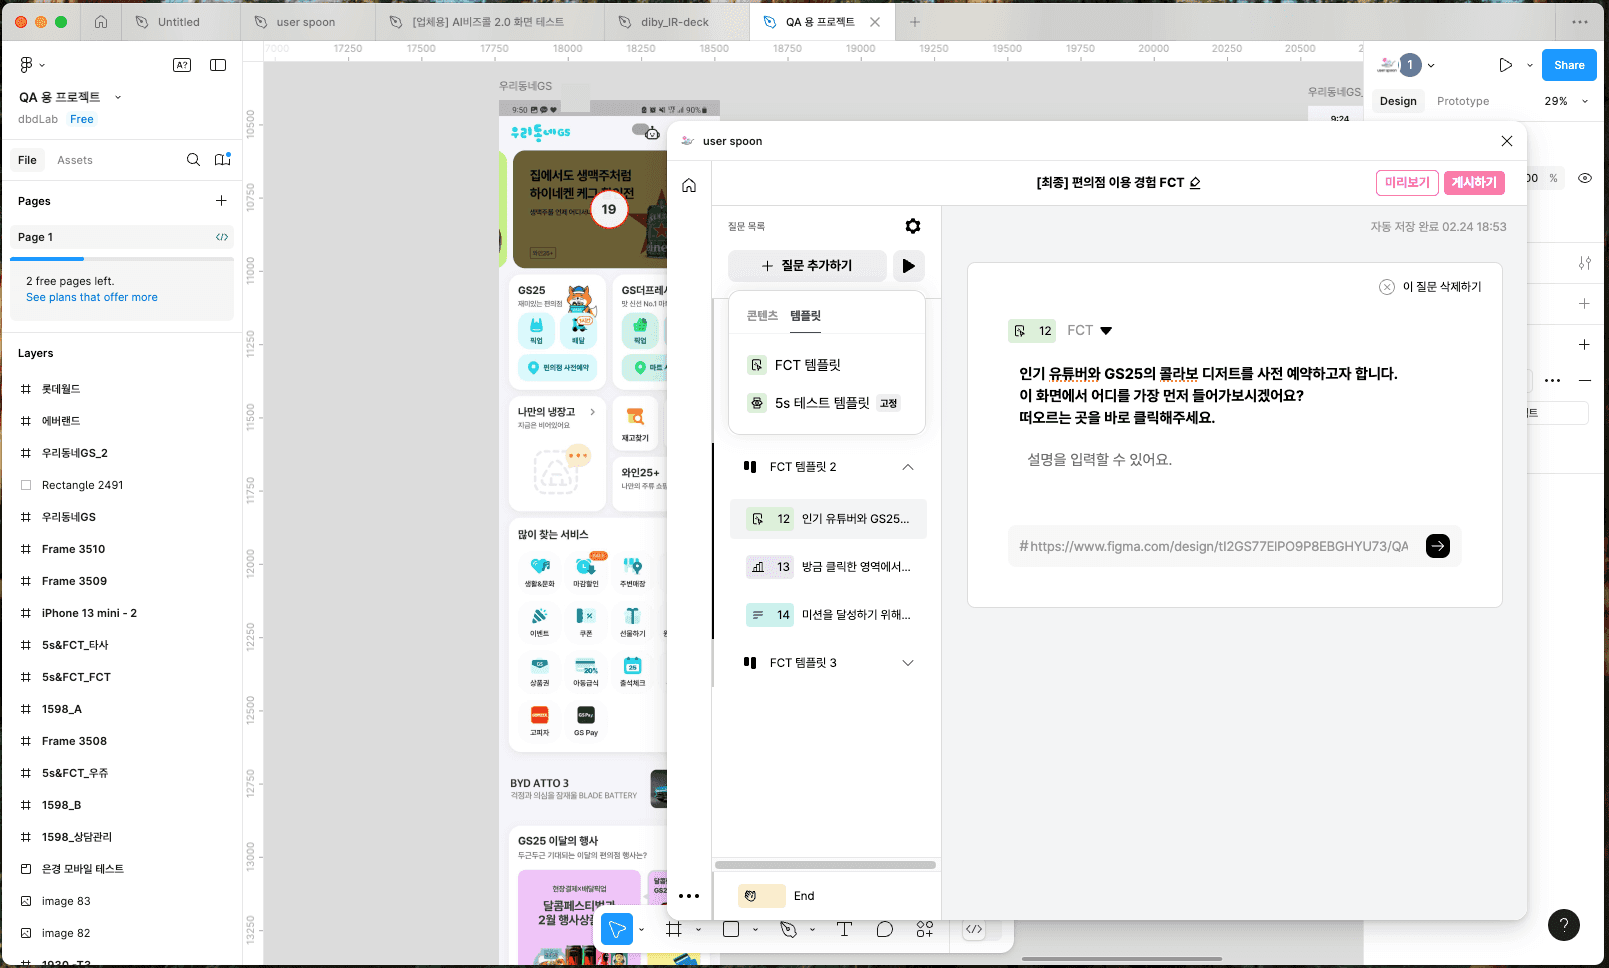The width and height of the screenshot is (1609, 968).
Task: Open Page 1 code view icon
Action: pos(222,237)
